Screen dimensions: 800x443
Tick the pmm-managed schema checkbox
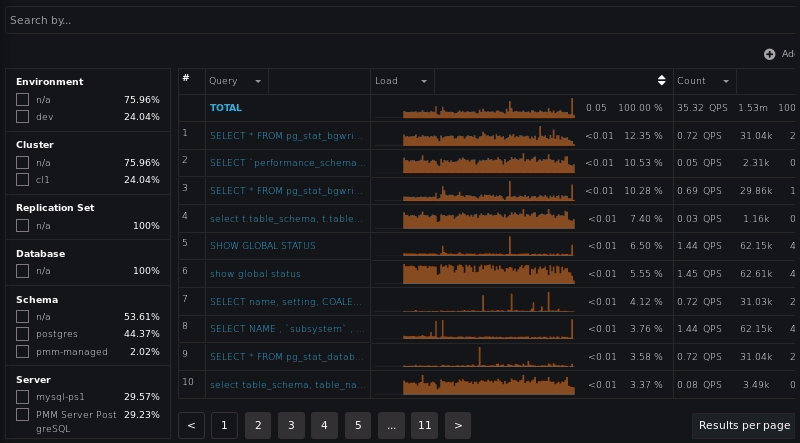click(x=22, y=352)
